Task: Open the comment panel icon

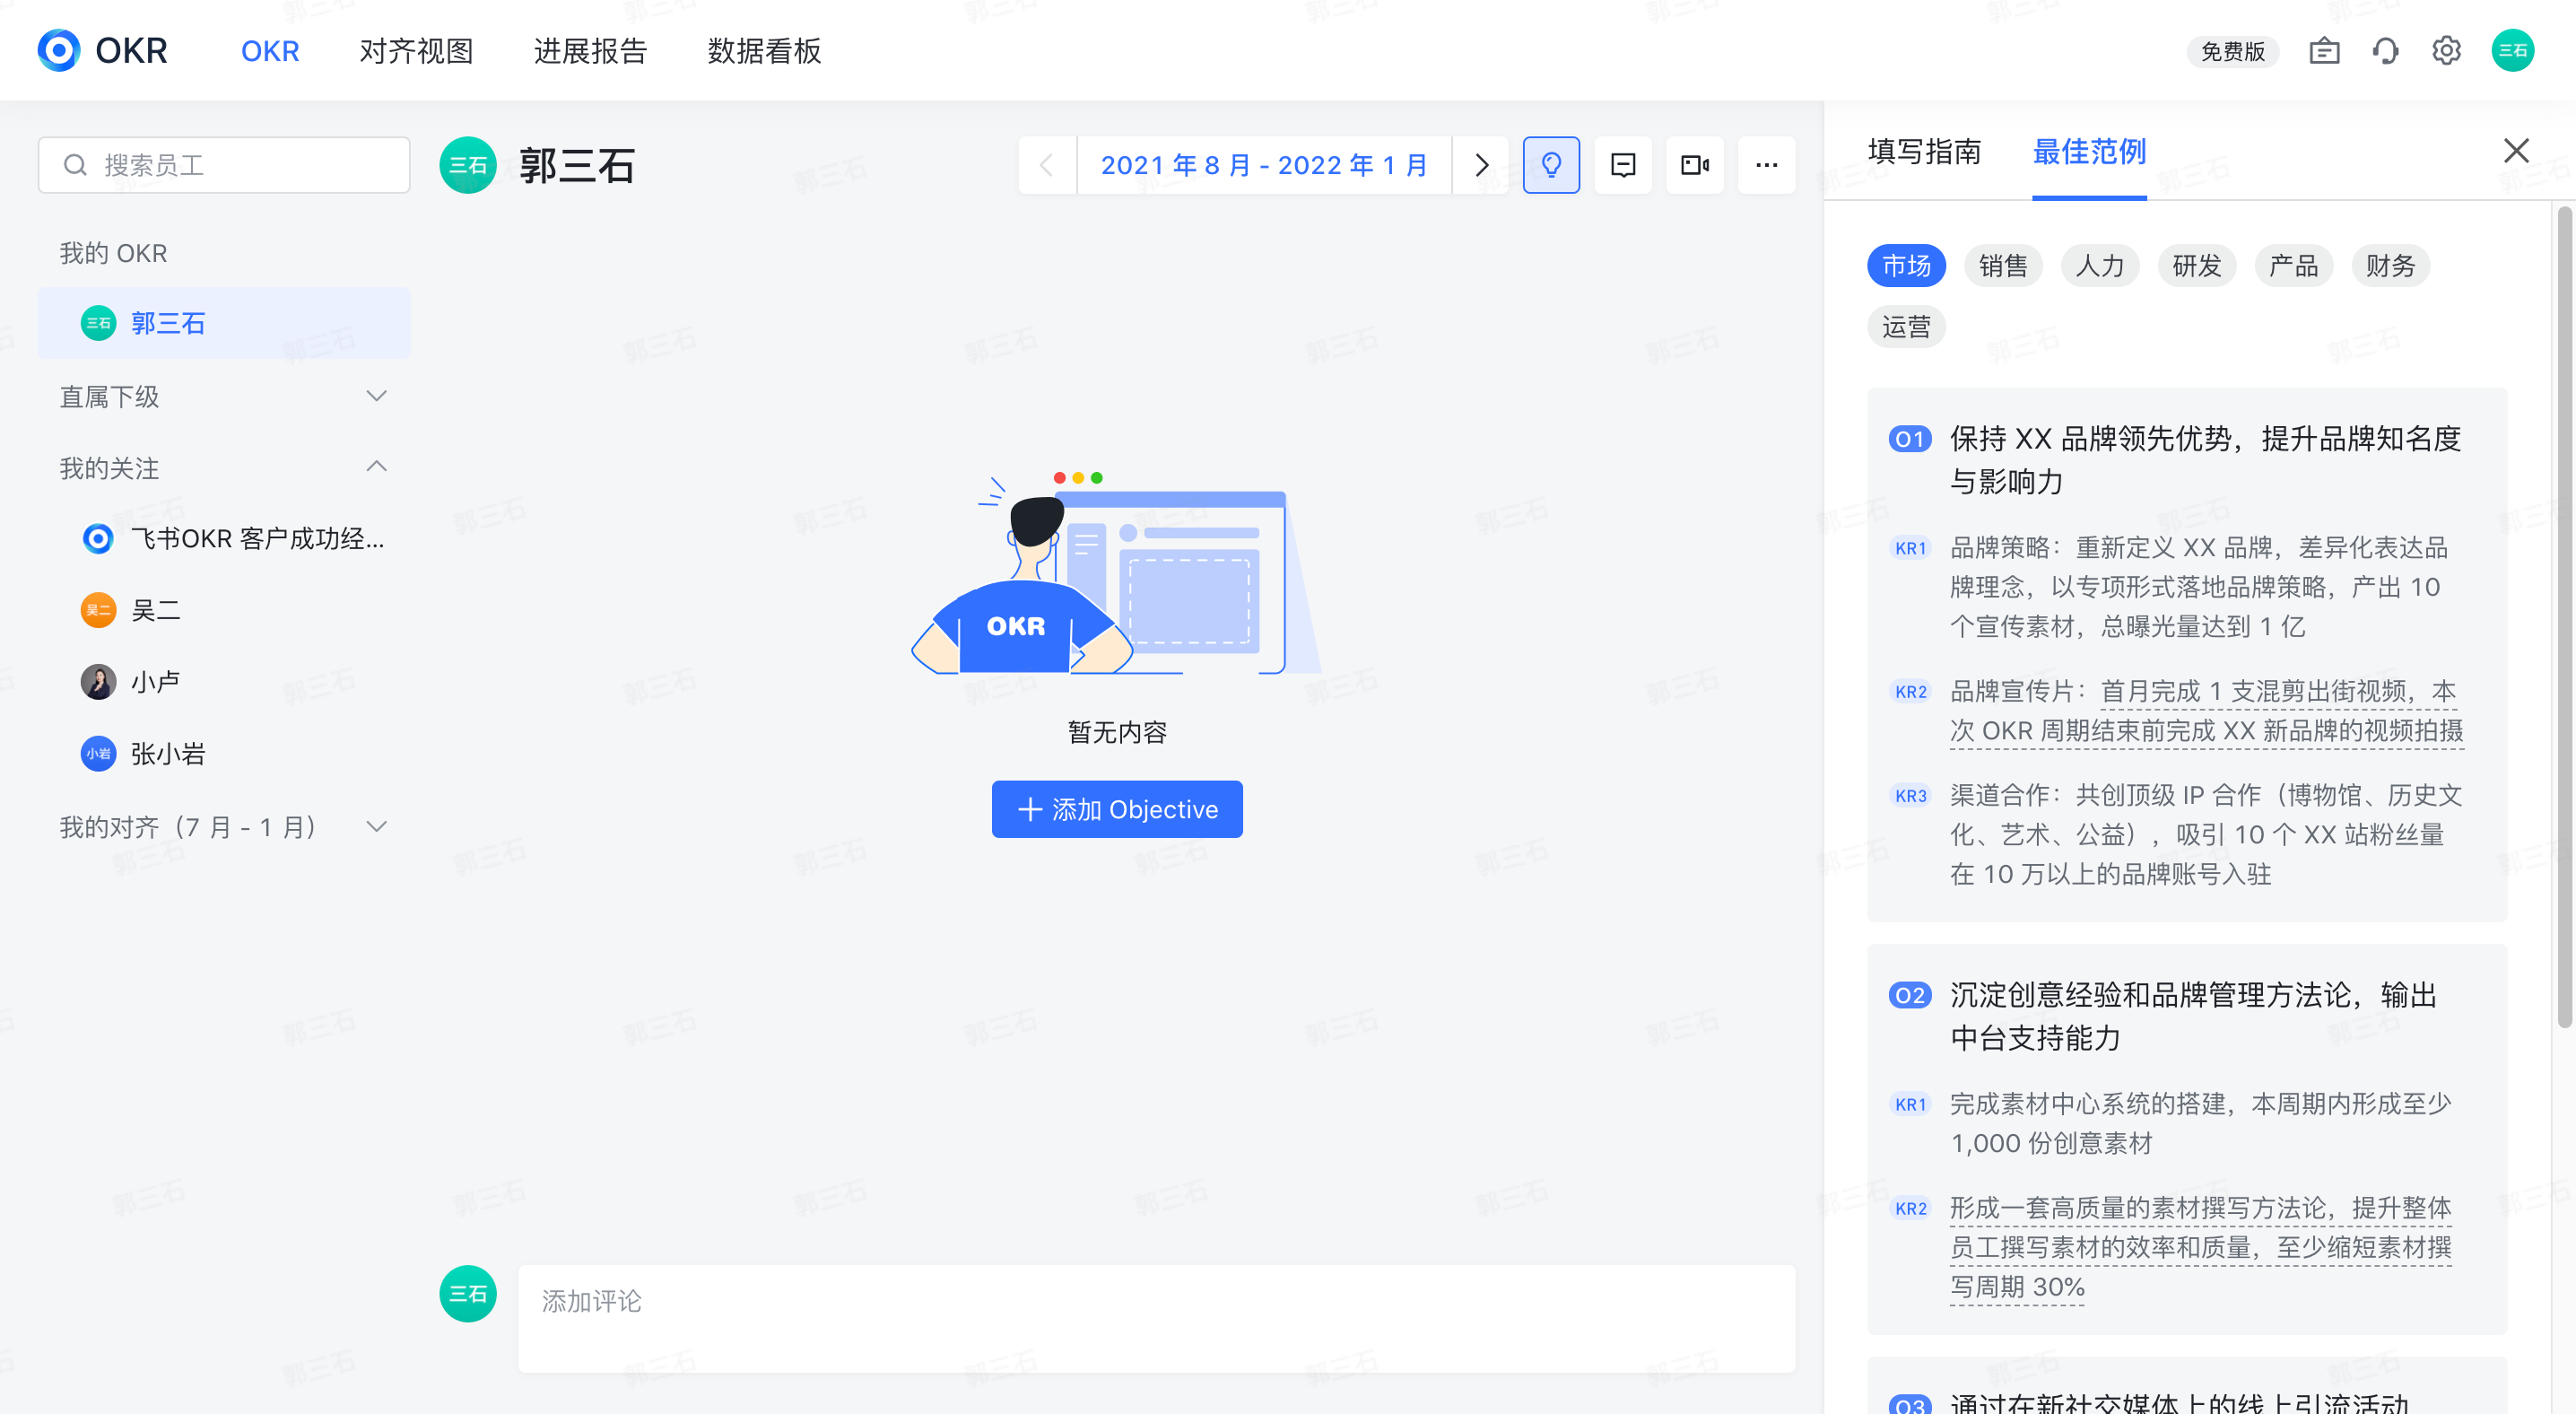Action: (1623, 165)
